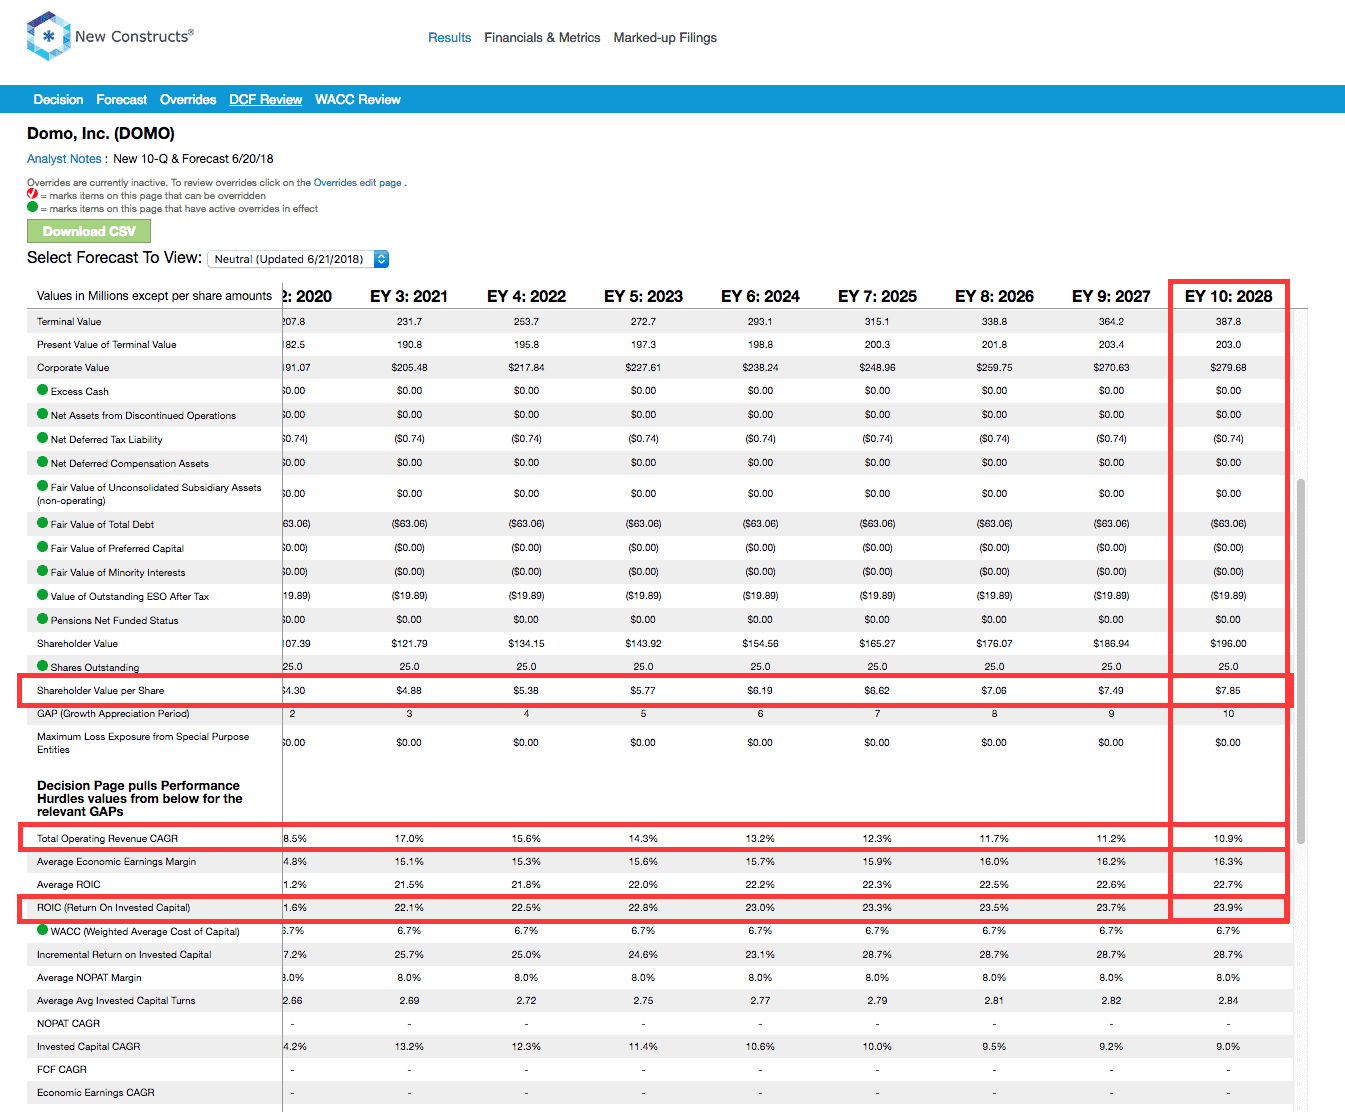The height and width of the screenshot is (1112, 1345).
Task: Click the EY 10: 2028 column header
Action: coord(1228,296)
